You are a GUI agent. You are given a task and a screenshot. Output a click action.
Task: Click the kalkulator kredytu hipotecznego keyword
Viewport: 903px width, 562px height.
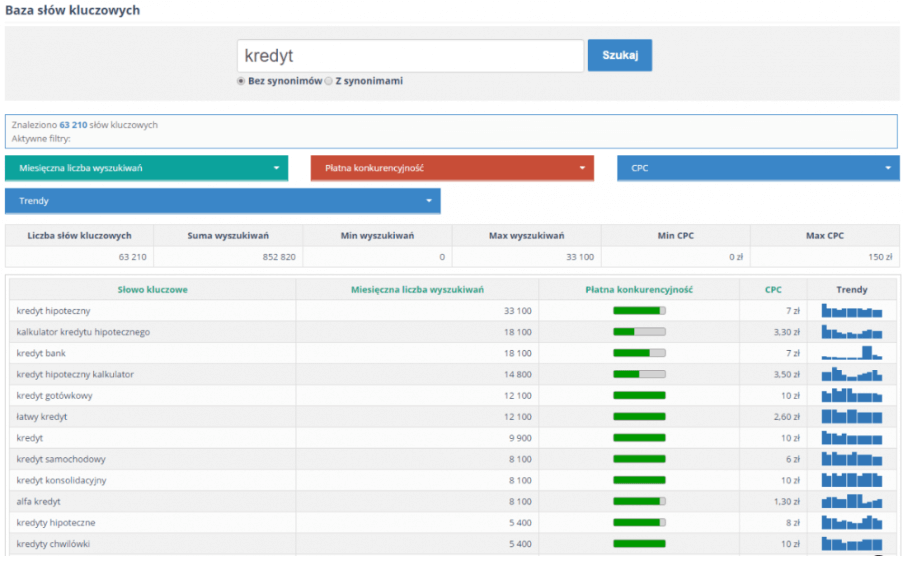[83, 332]
